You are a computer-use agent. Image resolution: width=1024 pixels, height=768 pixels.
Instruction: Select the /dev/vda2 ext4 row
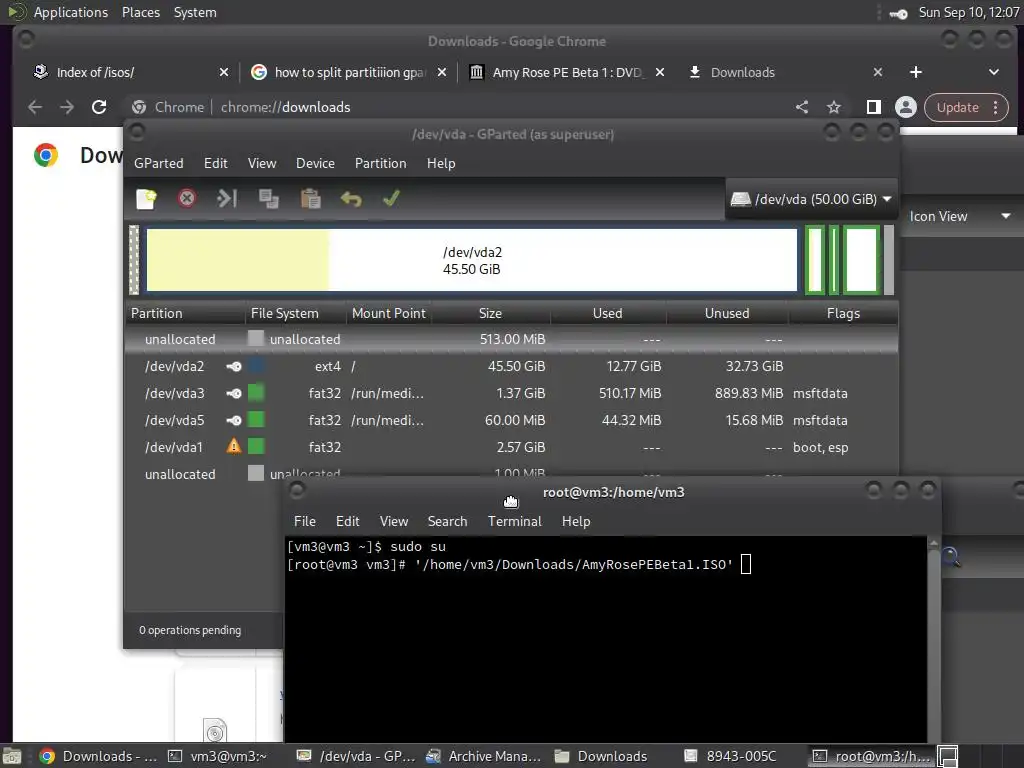click(x=511, y=366)
